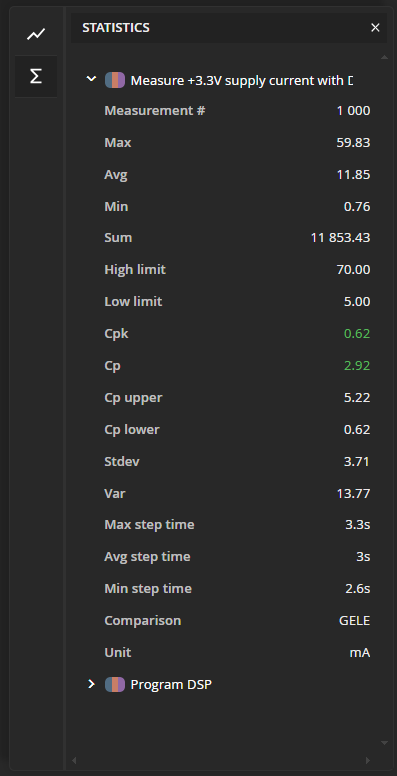Collapse the Measure +3.3V supply current step
Viewport: 397px width, 776px height.
[91, 79]
